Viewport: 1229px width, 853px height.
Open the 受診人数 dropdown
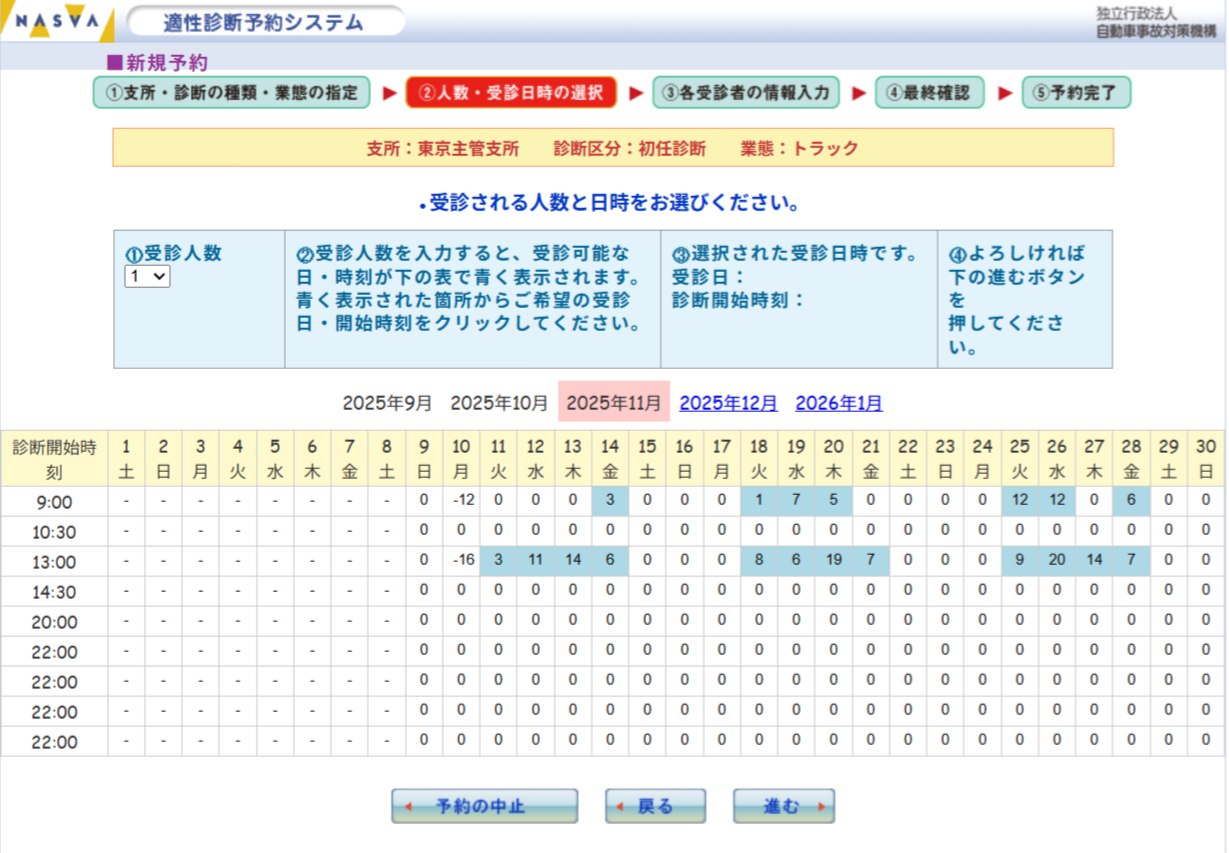pyautogui.click(x=147, y=277)
